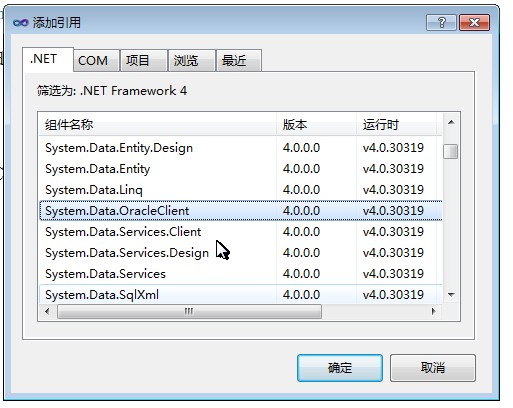Sort by 版本 column header
The image size is (513, 408).
click(316, 125)
